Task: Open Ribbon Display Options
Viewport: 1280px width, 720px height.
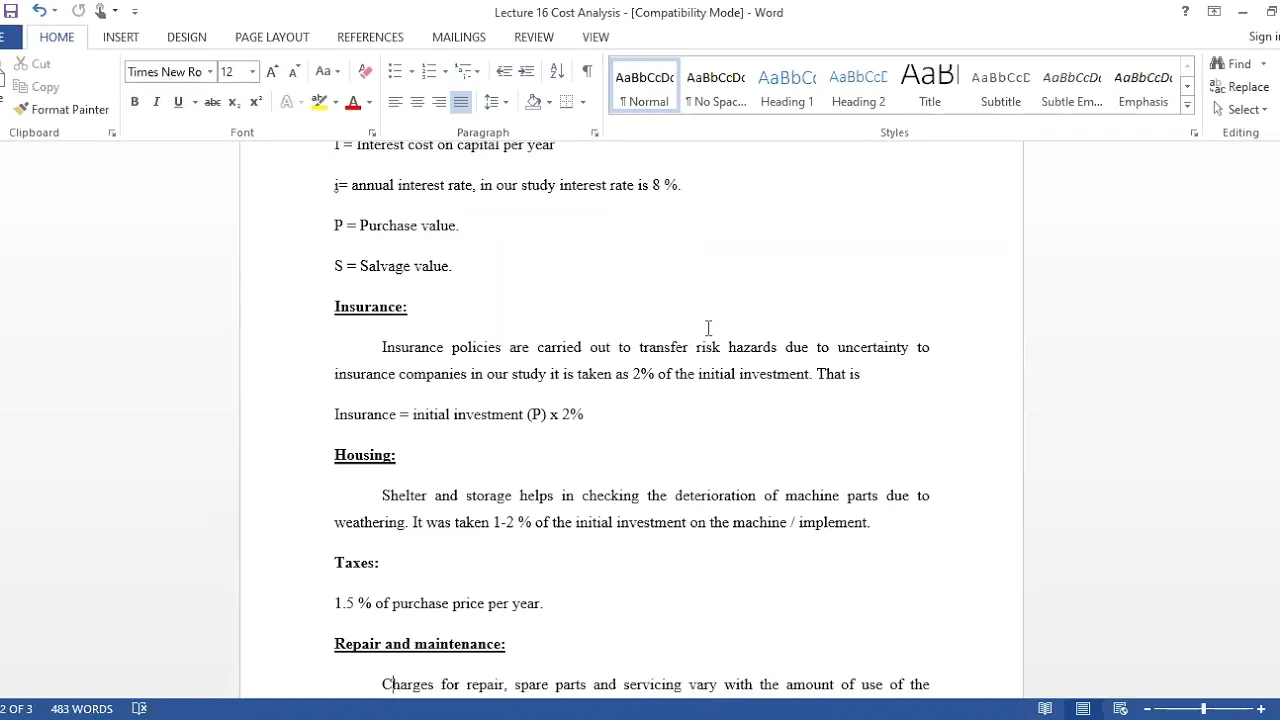Action: pos(1214,12)
